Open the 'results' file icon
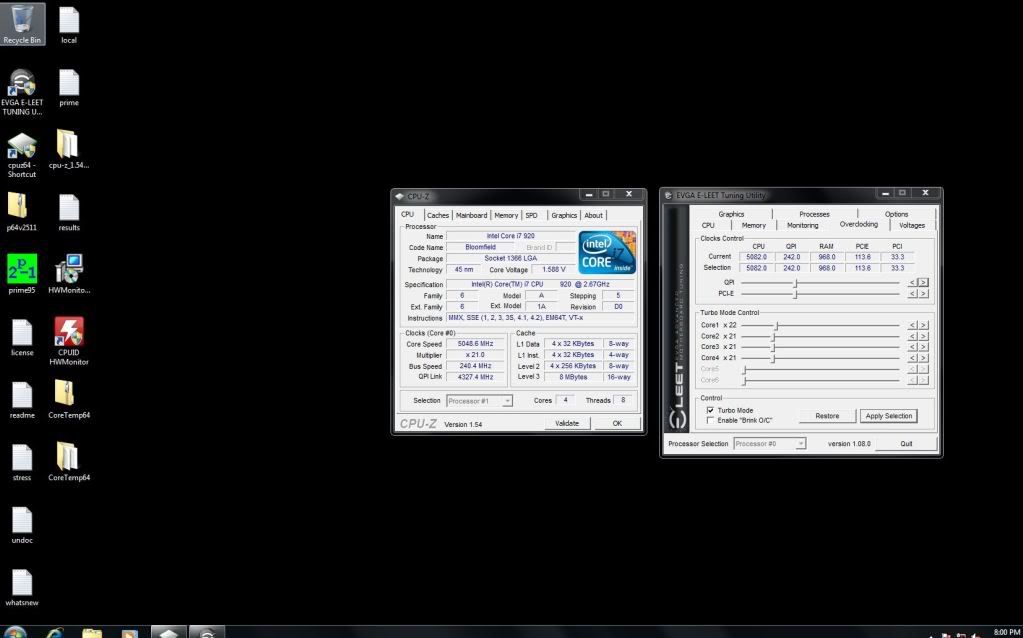This screenshot has width=1023, height=638. (69, 213)
